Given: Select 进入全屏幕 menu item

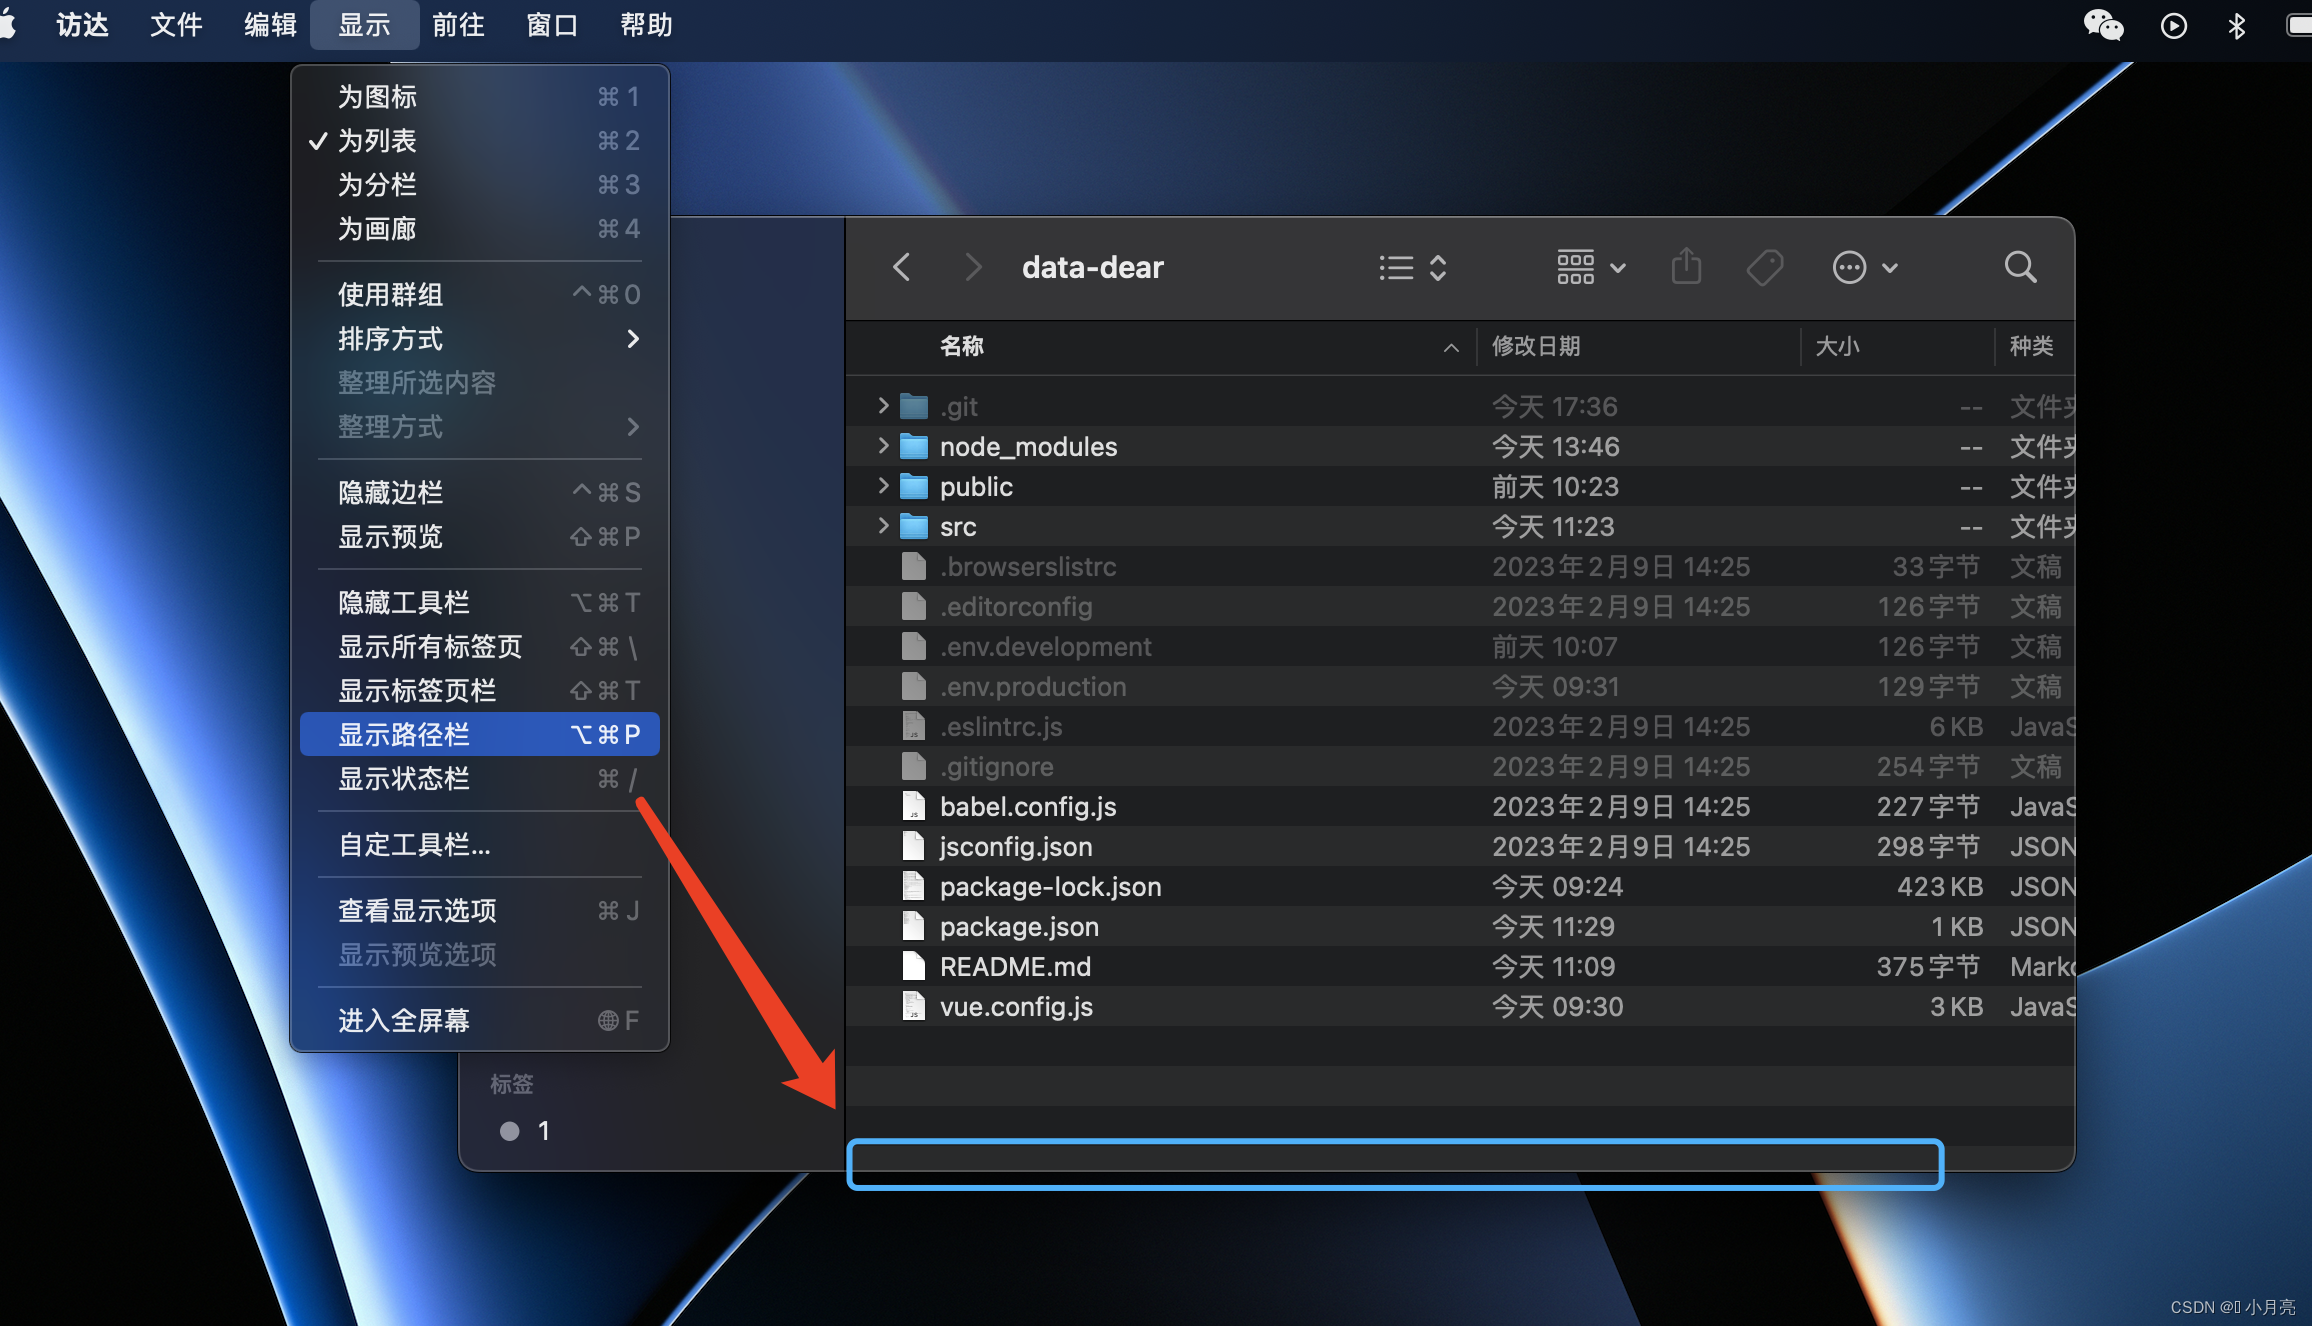Looking at the screenshot, I should click(479, 1021).
